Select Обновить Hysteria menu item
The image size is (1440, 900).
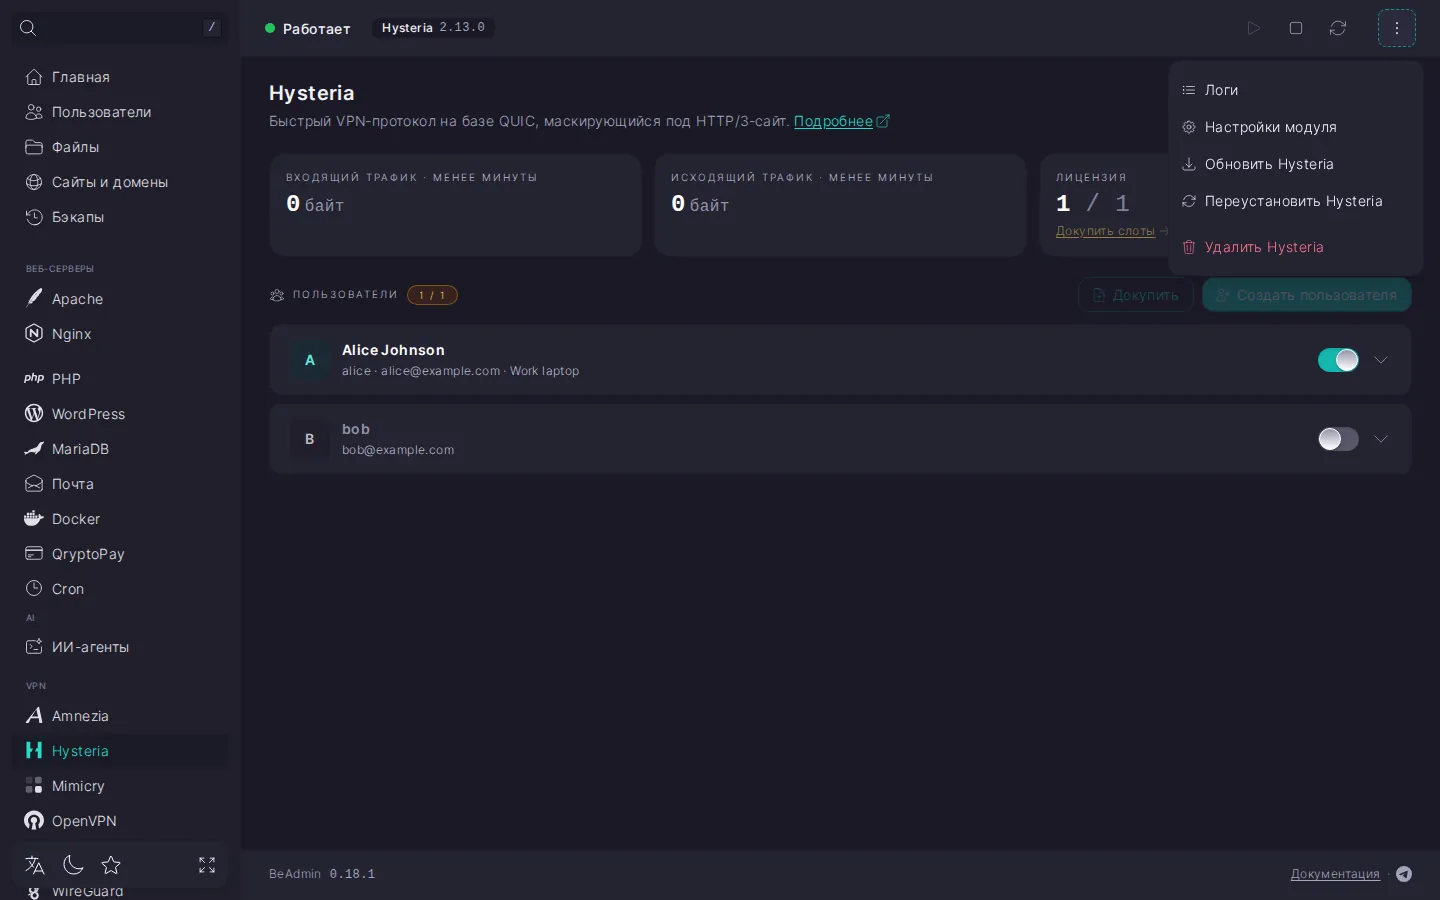click(x=1295, y=164)
